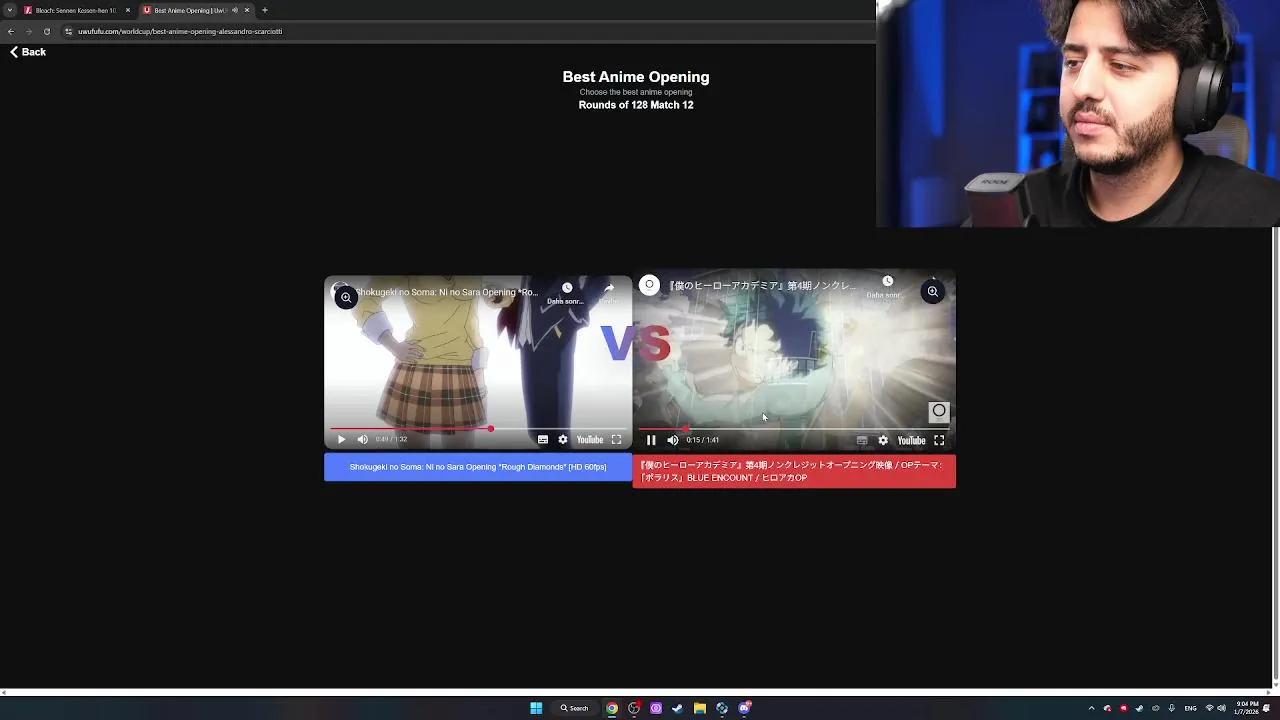
Task: Click channel watermark on right video
Action: tap(939, 411)
